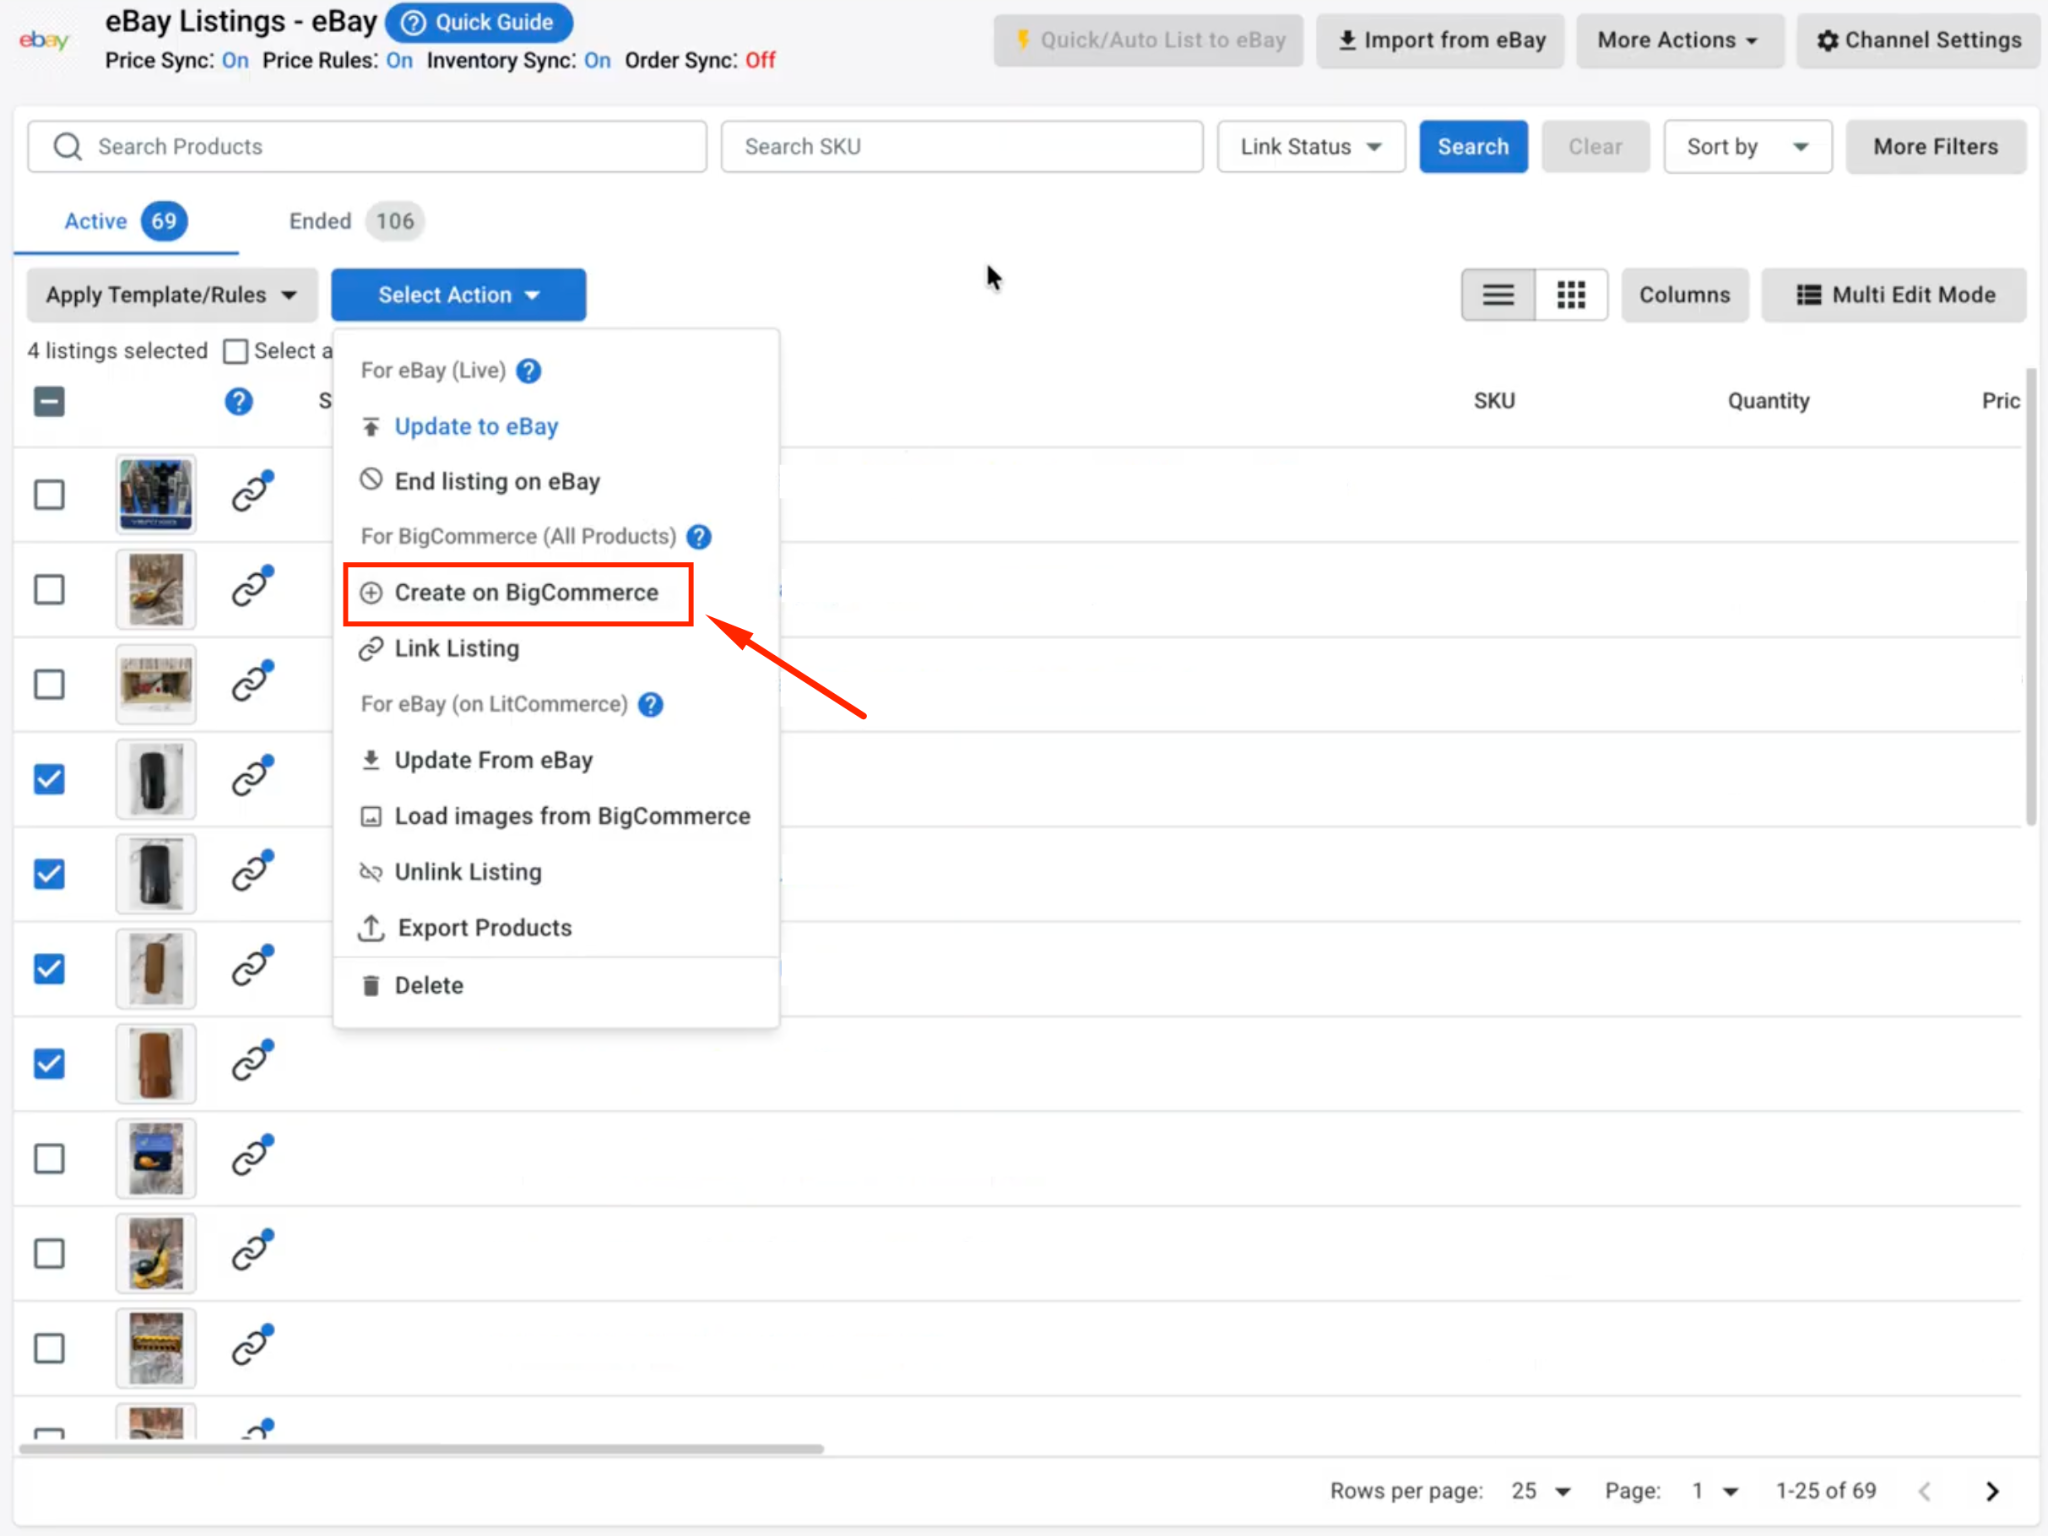
Task: Toggle the header select-all checkbox
Action: tap(49, 402)
